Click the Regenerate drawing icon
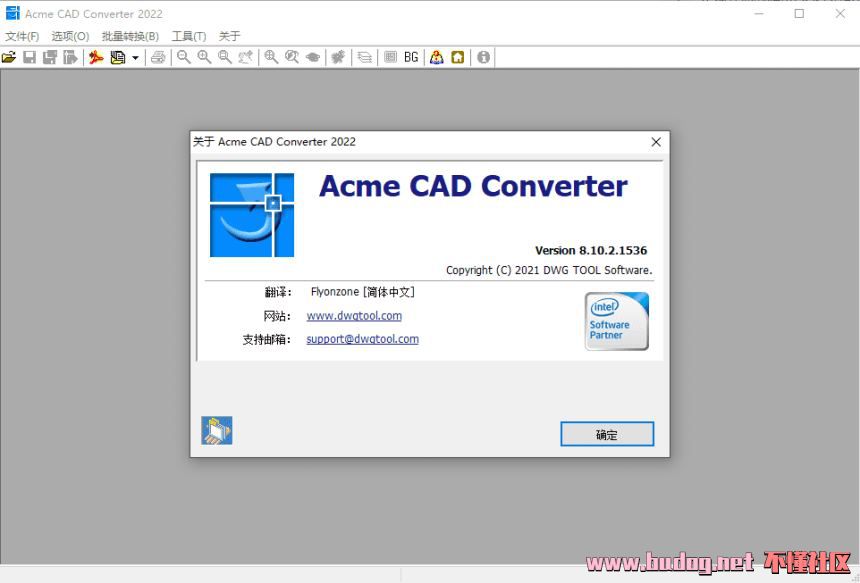The width and height of the screenshot is (860, 583). pyautogui.click(x=338, y=57)
